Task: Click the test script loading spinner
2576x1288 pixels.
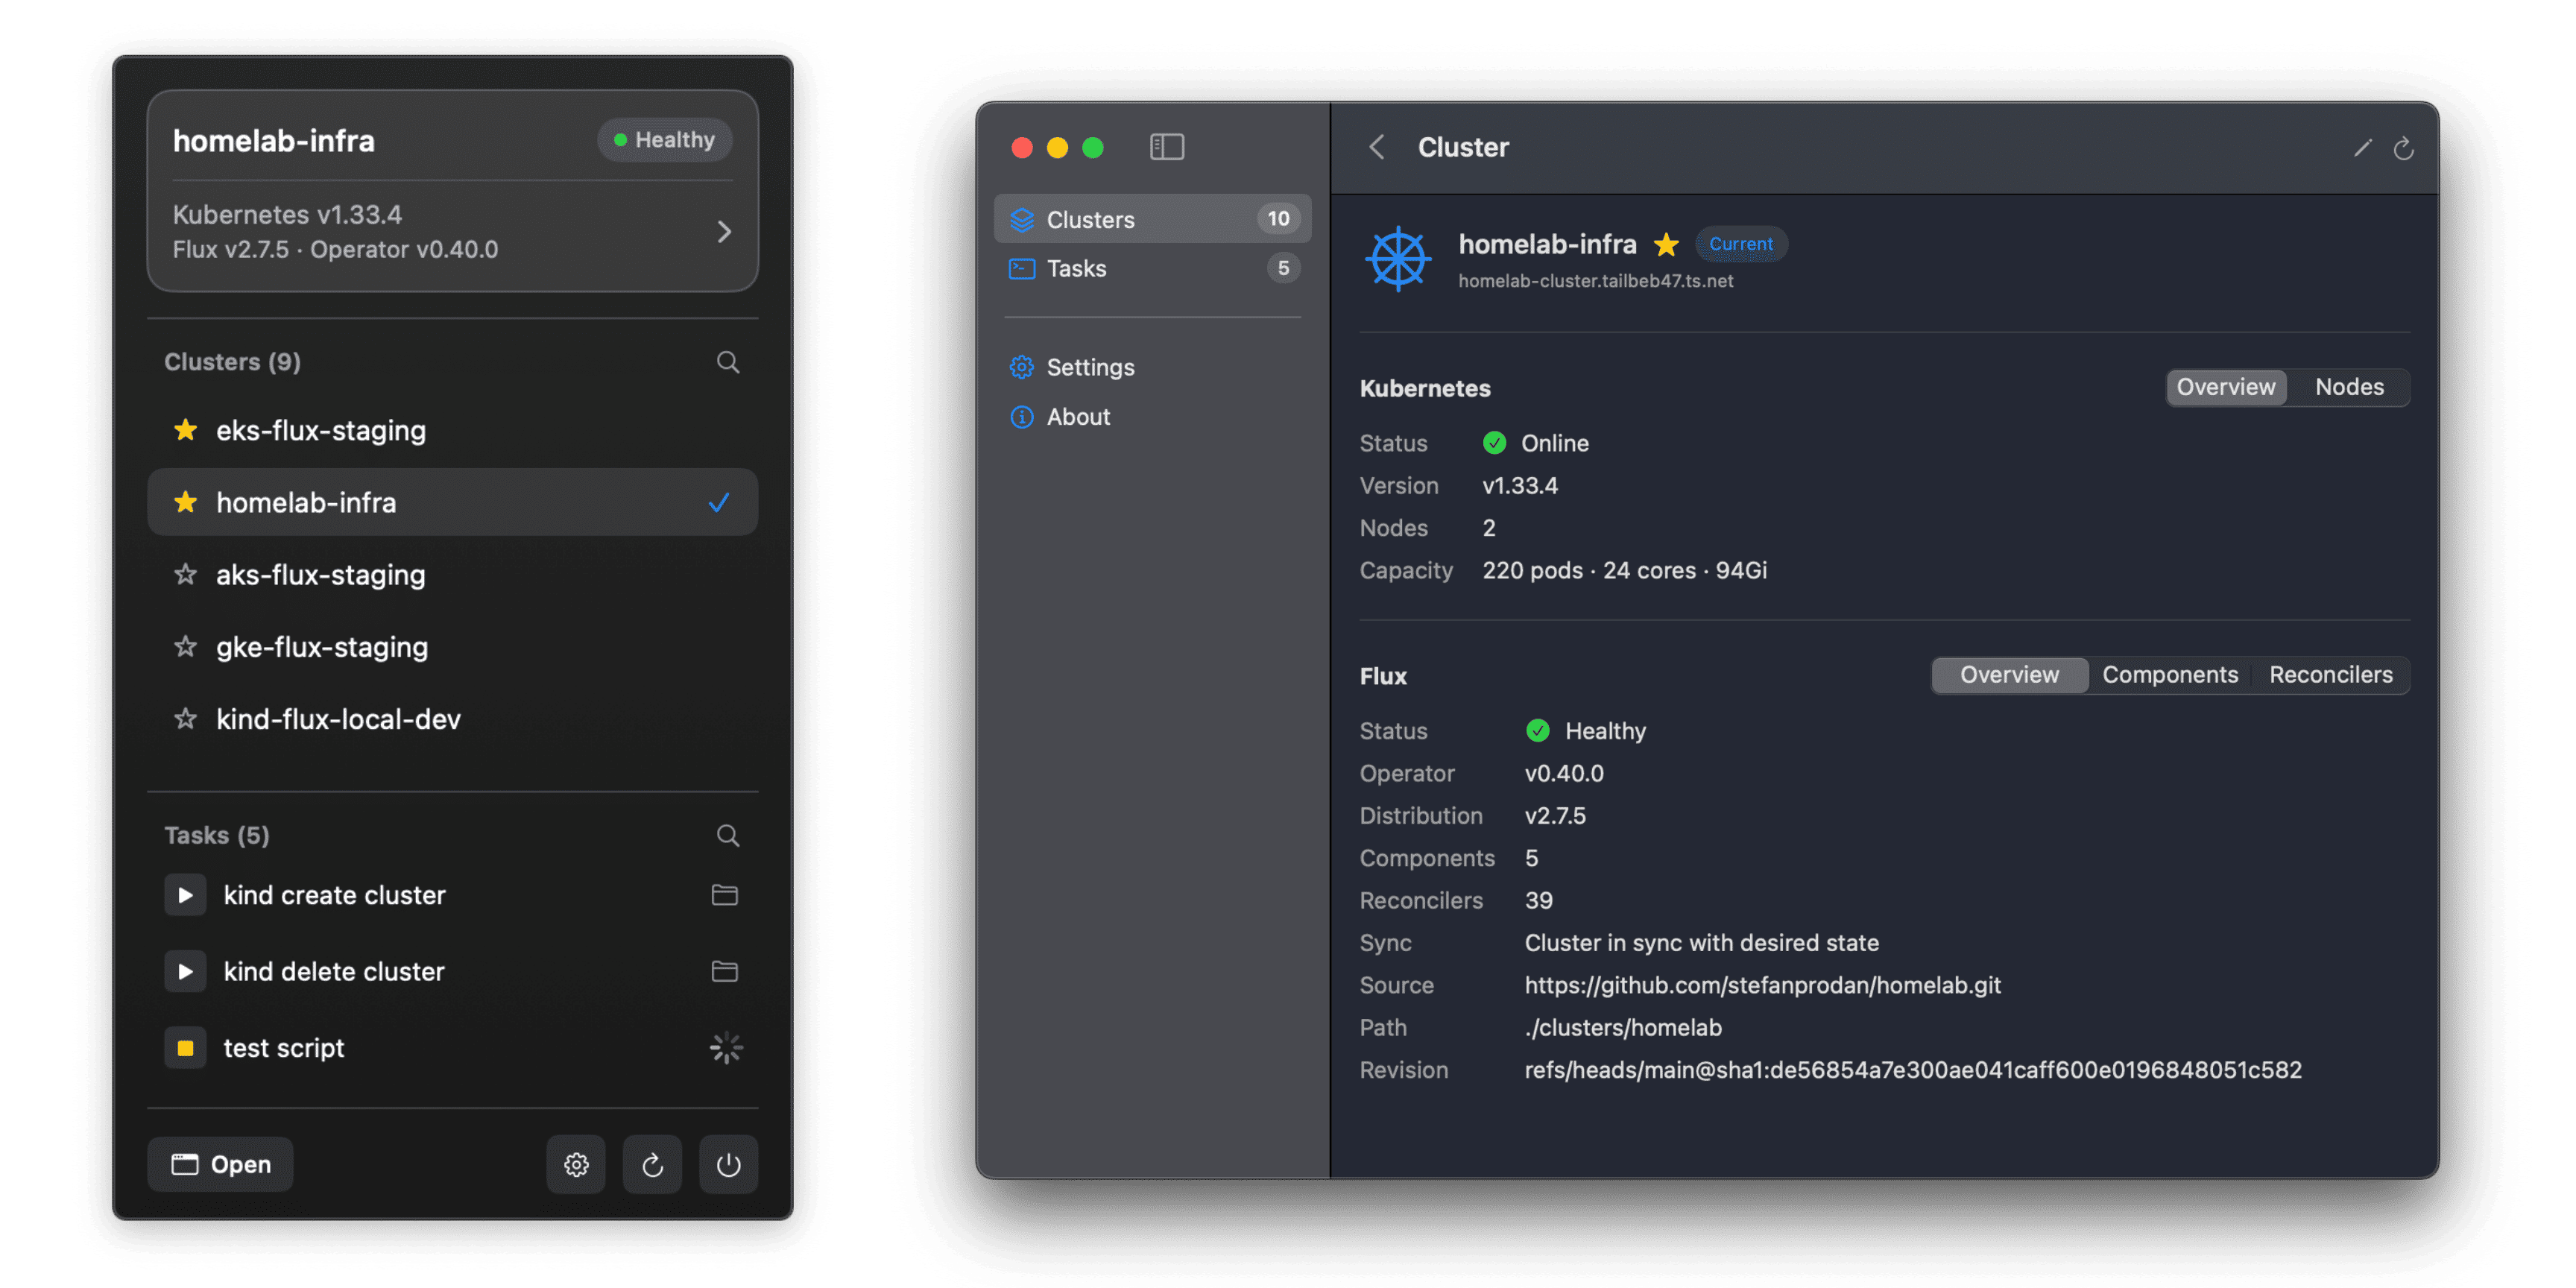Action: pos(726,1048)
